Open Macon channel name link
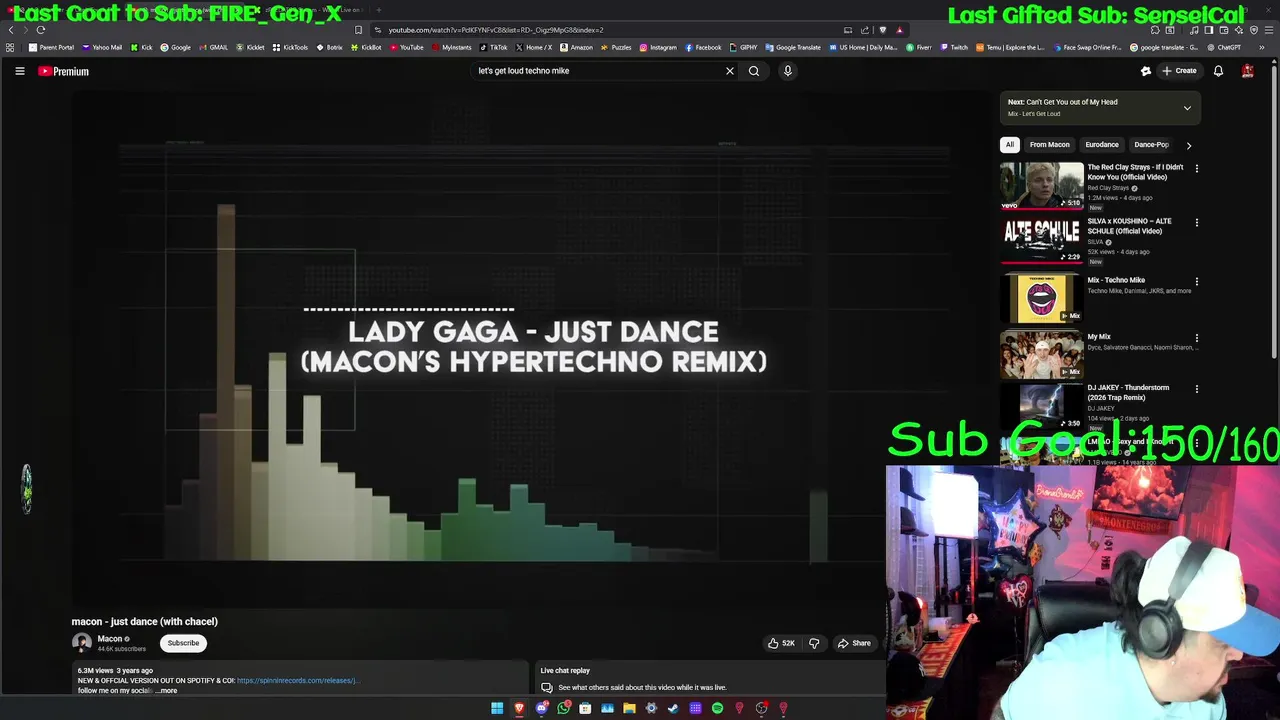Image resolution: width=1280 pixels, height=720 pixels. pos(110,639)
